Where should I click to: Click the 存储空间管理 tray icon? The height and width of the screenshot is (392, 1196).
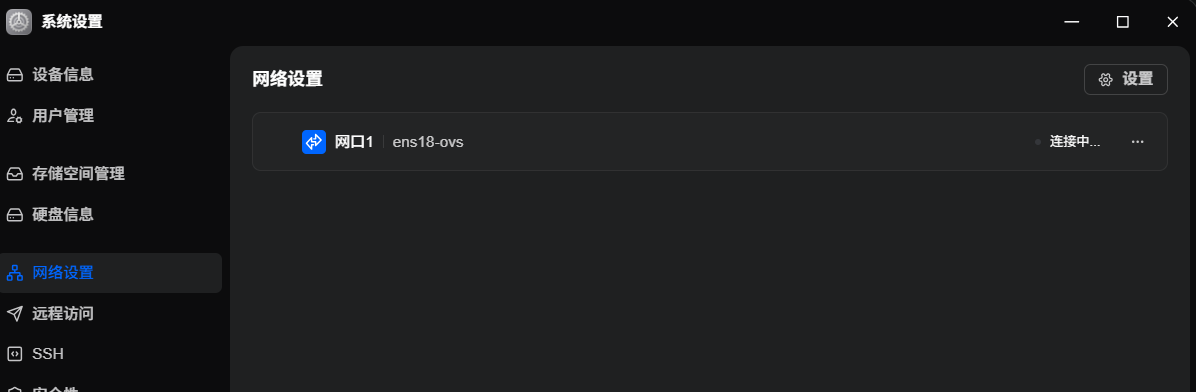click(14, 174)
